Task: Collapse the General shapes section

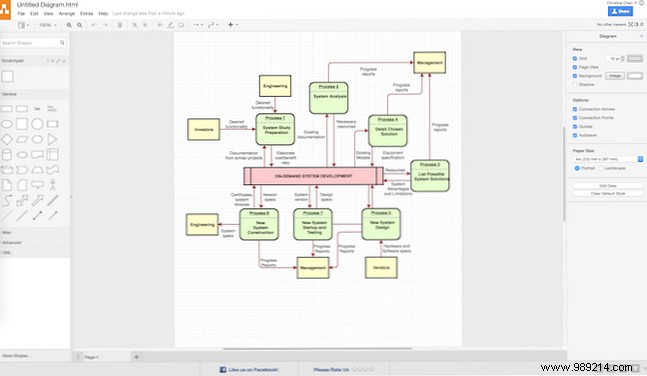Action: pyautogui.click(x=35, y=94)
